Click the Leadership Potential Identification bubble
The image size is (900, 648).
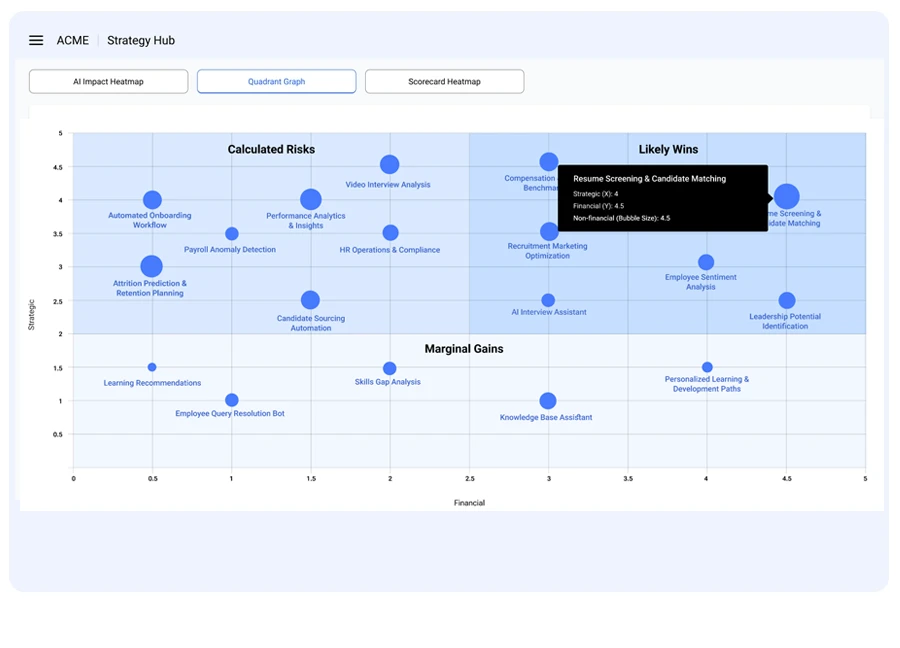(x=787, y=301)
